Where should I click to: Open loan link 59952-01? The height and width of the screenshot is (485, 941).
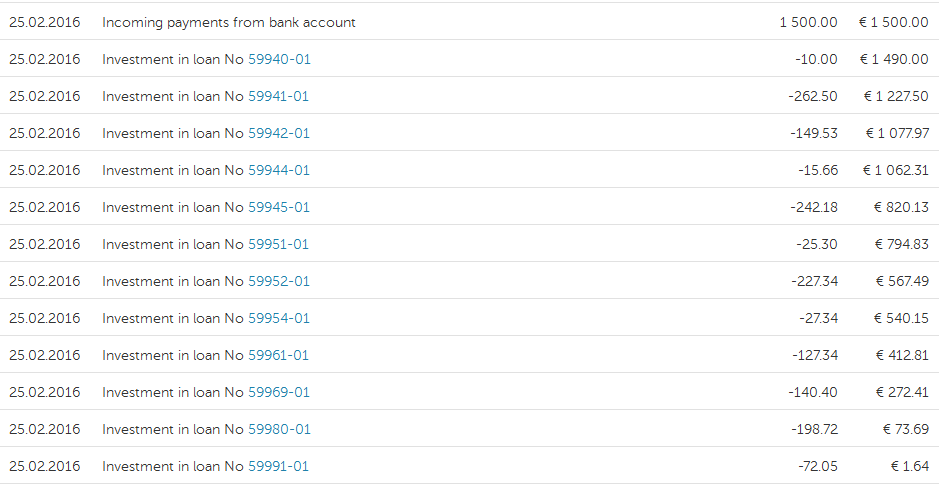pos(279,282)
